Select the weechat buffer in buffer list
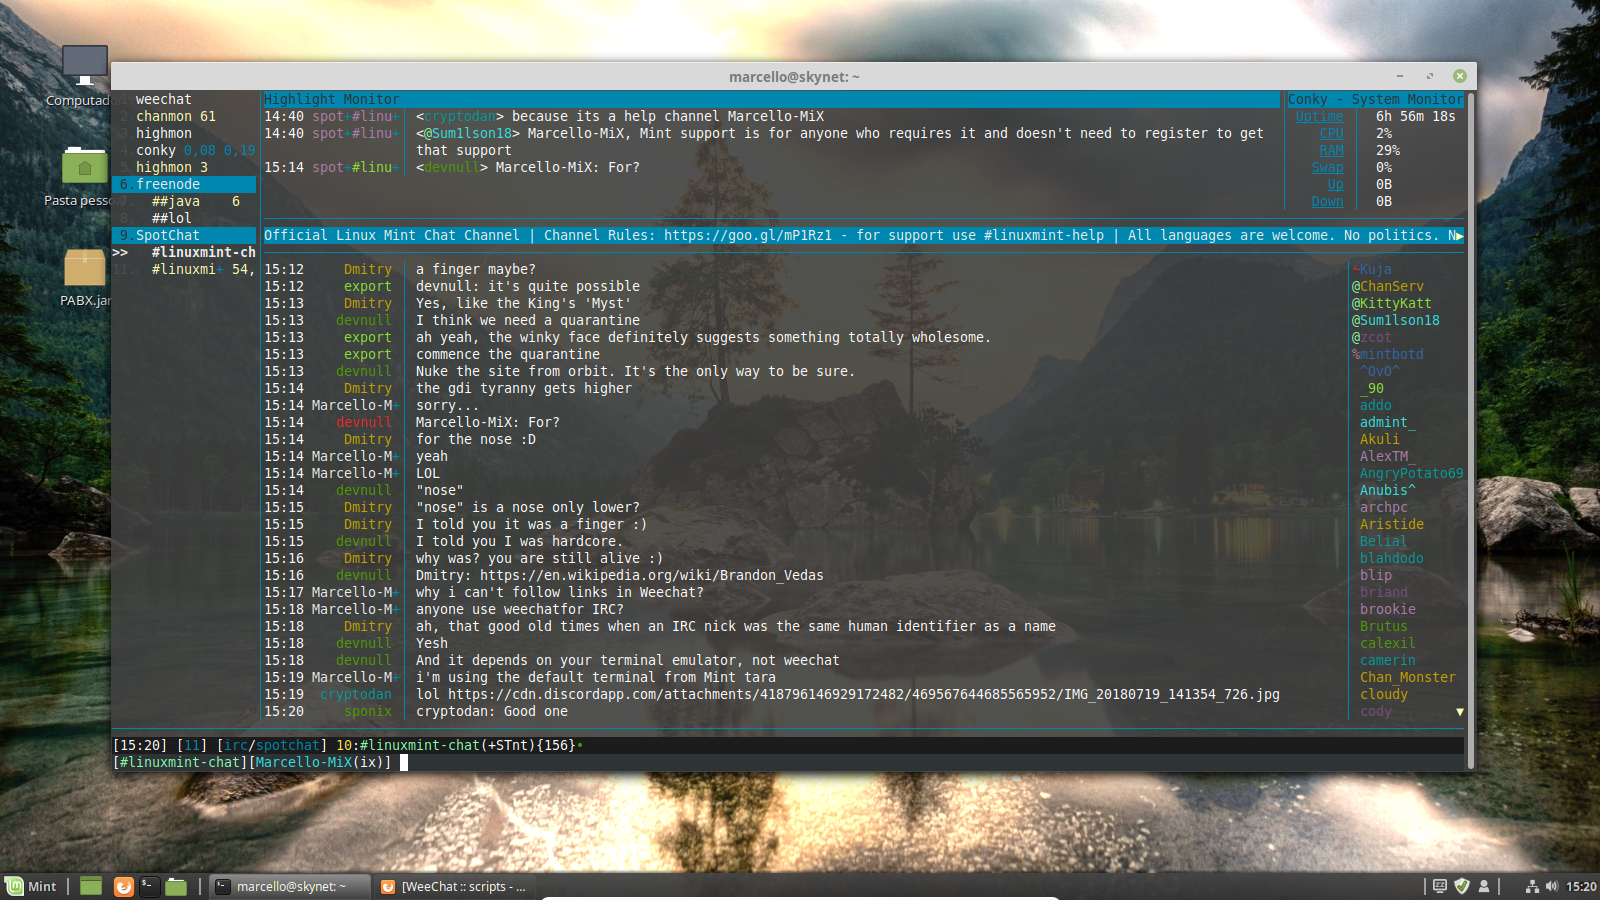This screenshot has height=900, width=1600. (x=163, y=99)
